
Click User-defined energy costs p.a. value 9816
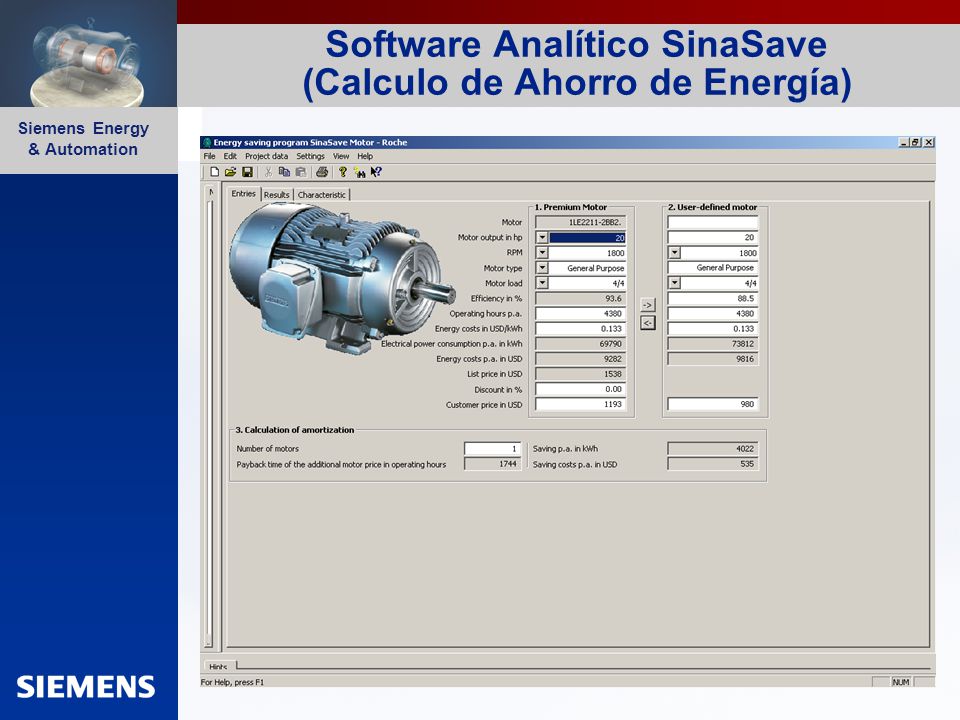pyautogui.click(x=713, y=359)
